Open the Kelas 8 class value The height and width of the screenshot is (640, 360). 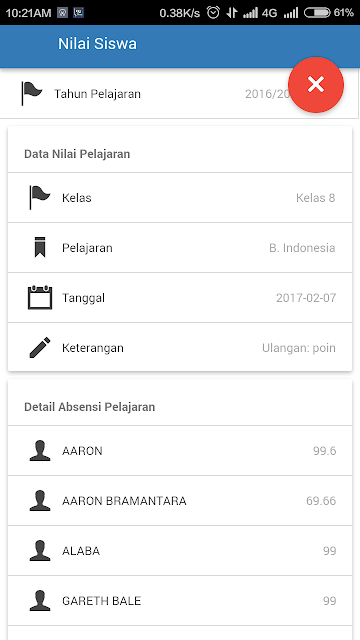[x=316, y=198]
